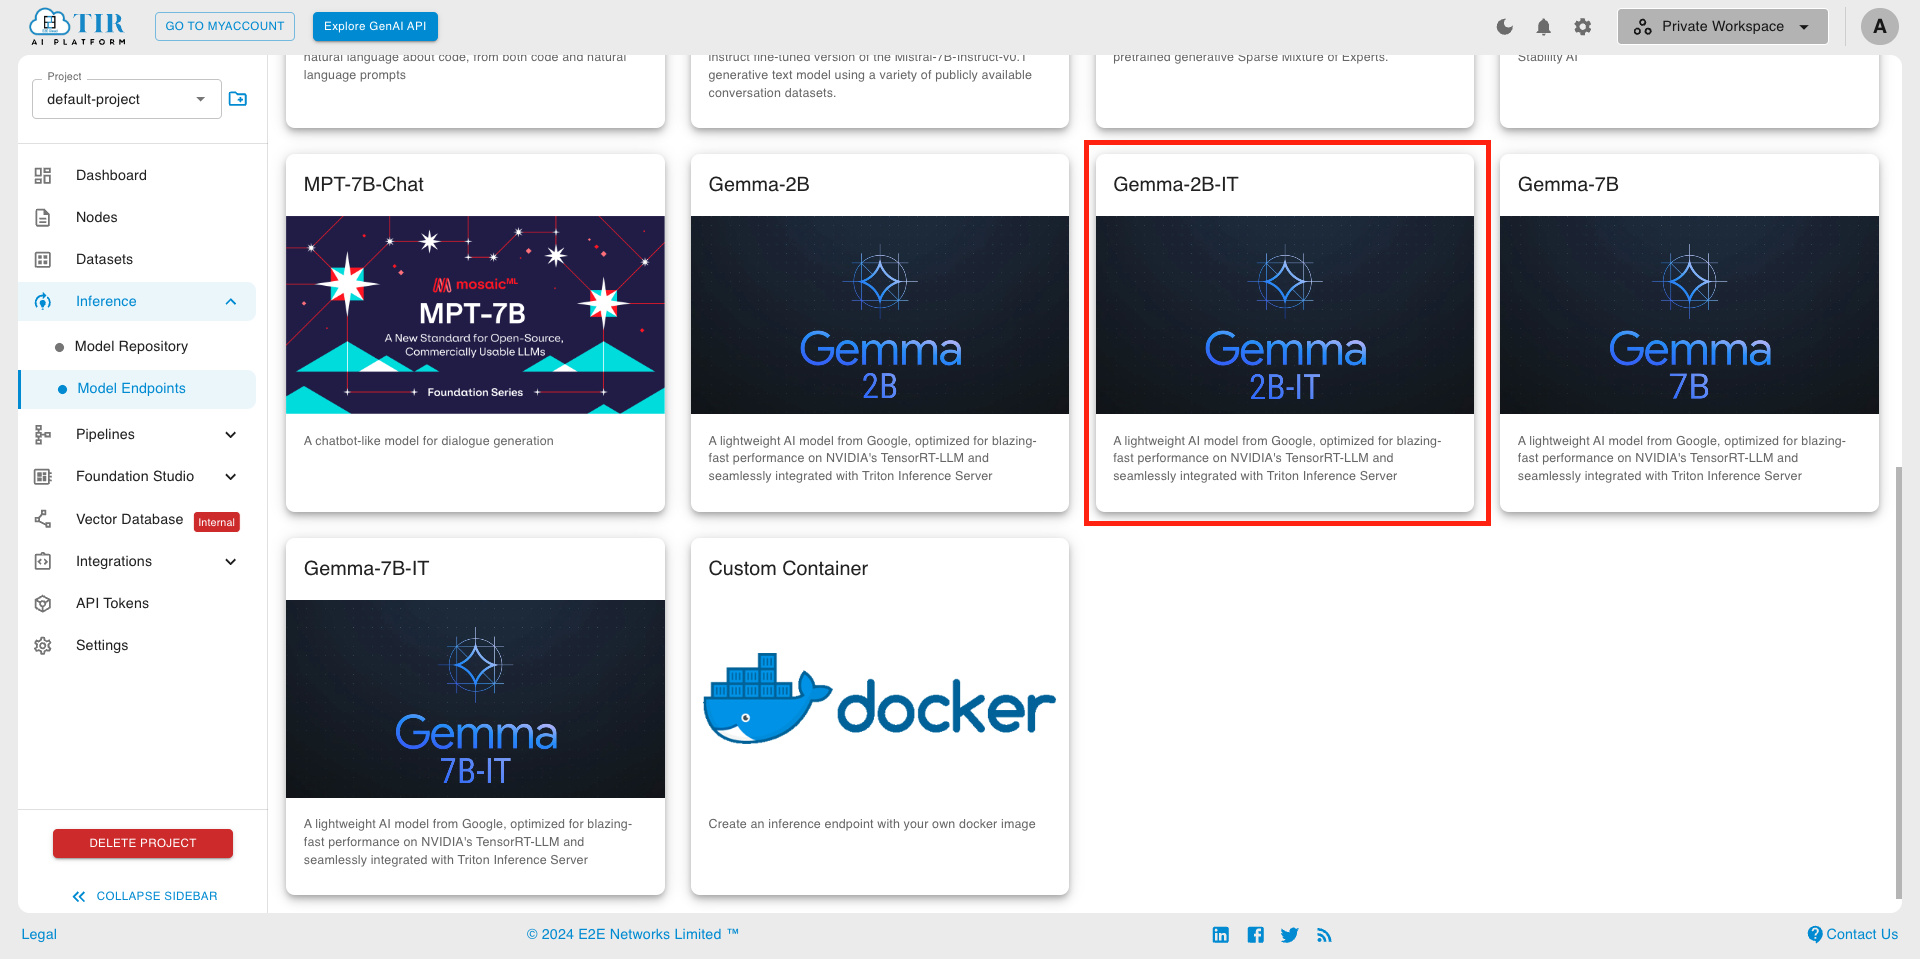
Task: Click the DELETE PROJECT button
Action: tap(143, 843)
